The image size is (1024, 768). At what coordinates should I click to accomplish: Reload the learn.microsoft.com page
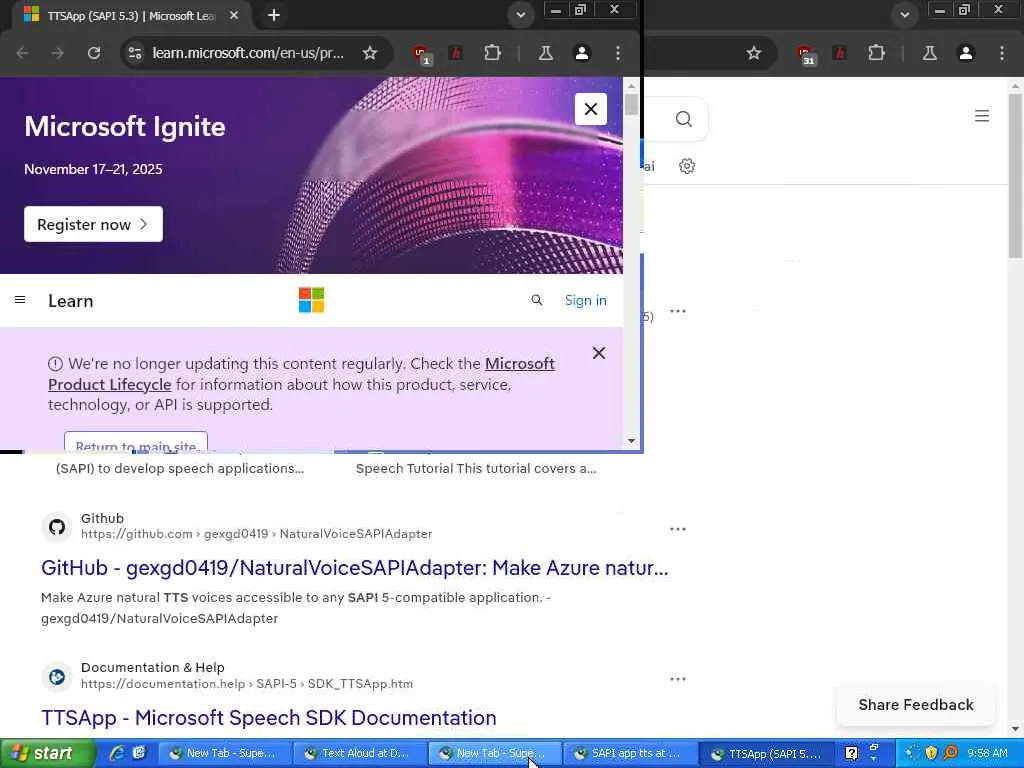[94, 53]
